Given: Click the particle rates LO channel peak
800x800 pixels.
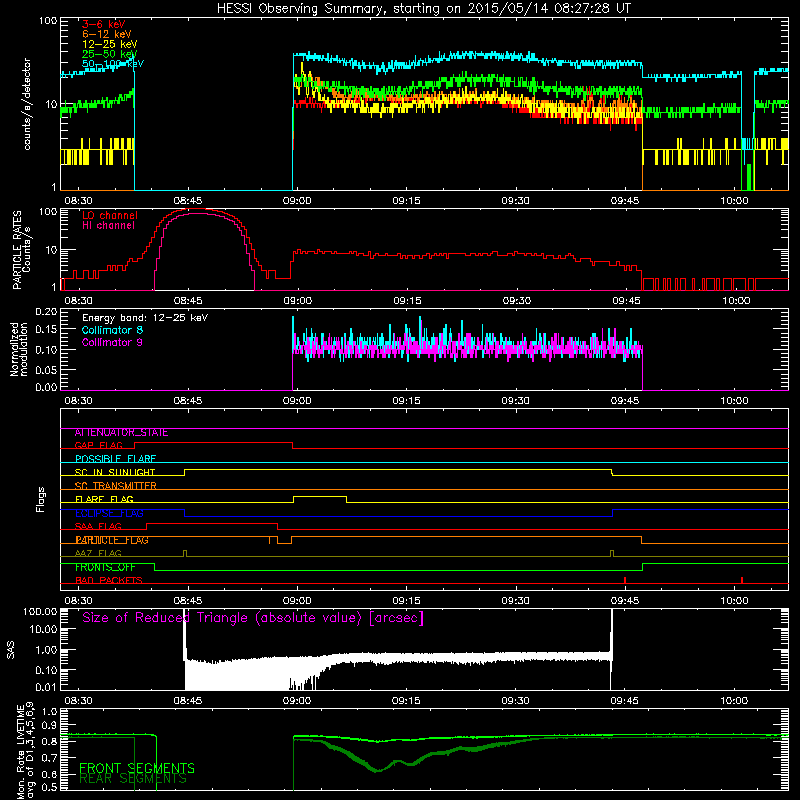Looking at the screenshot, I should pos(198,209).
